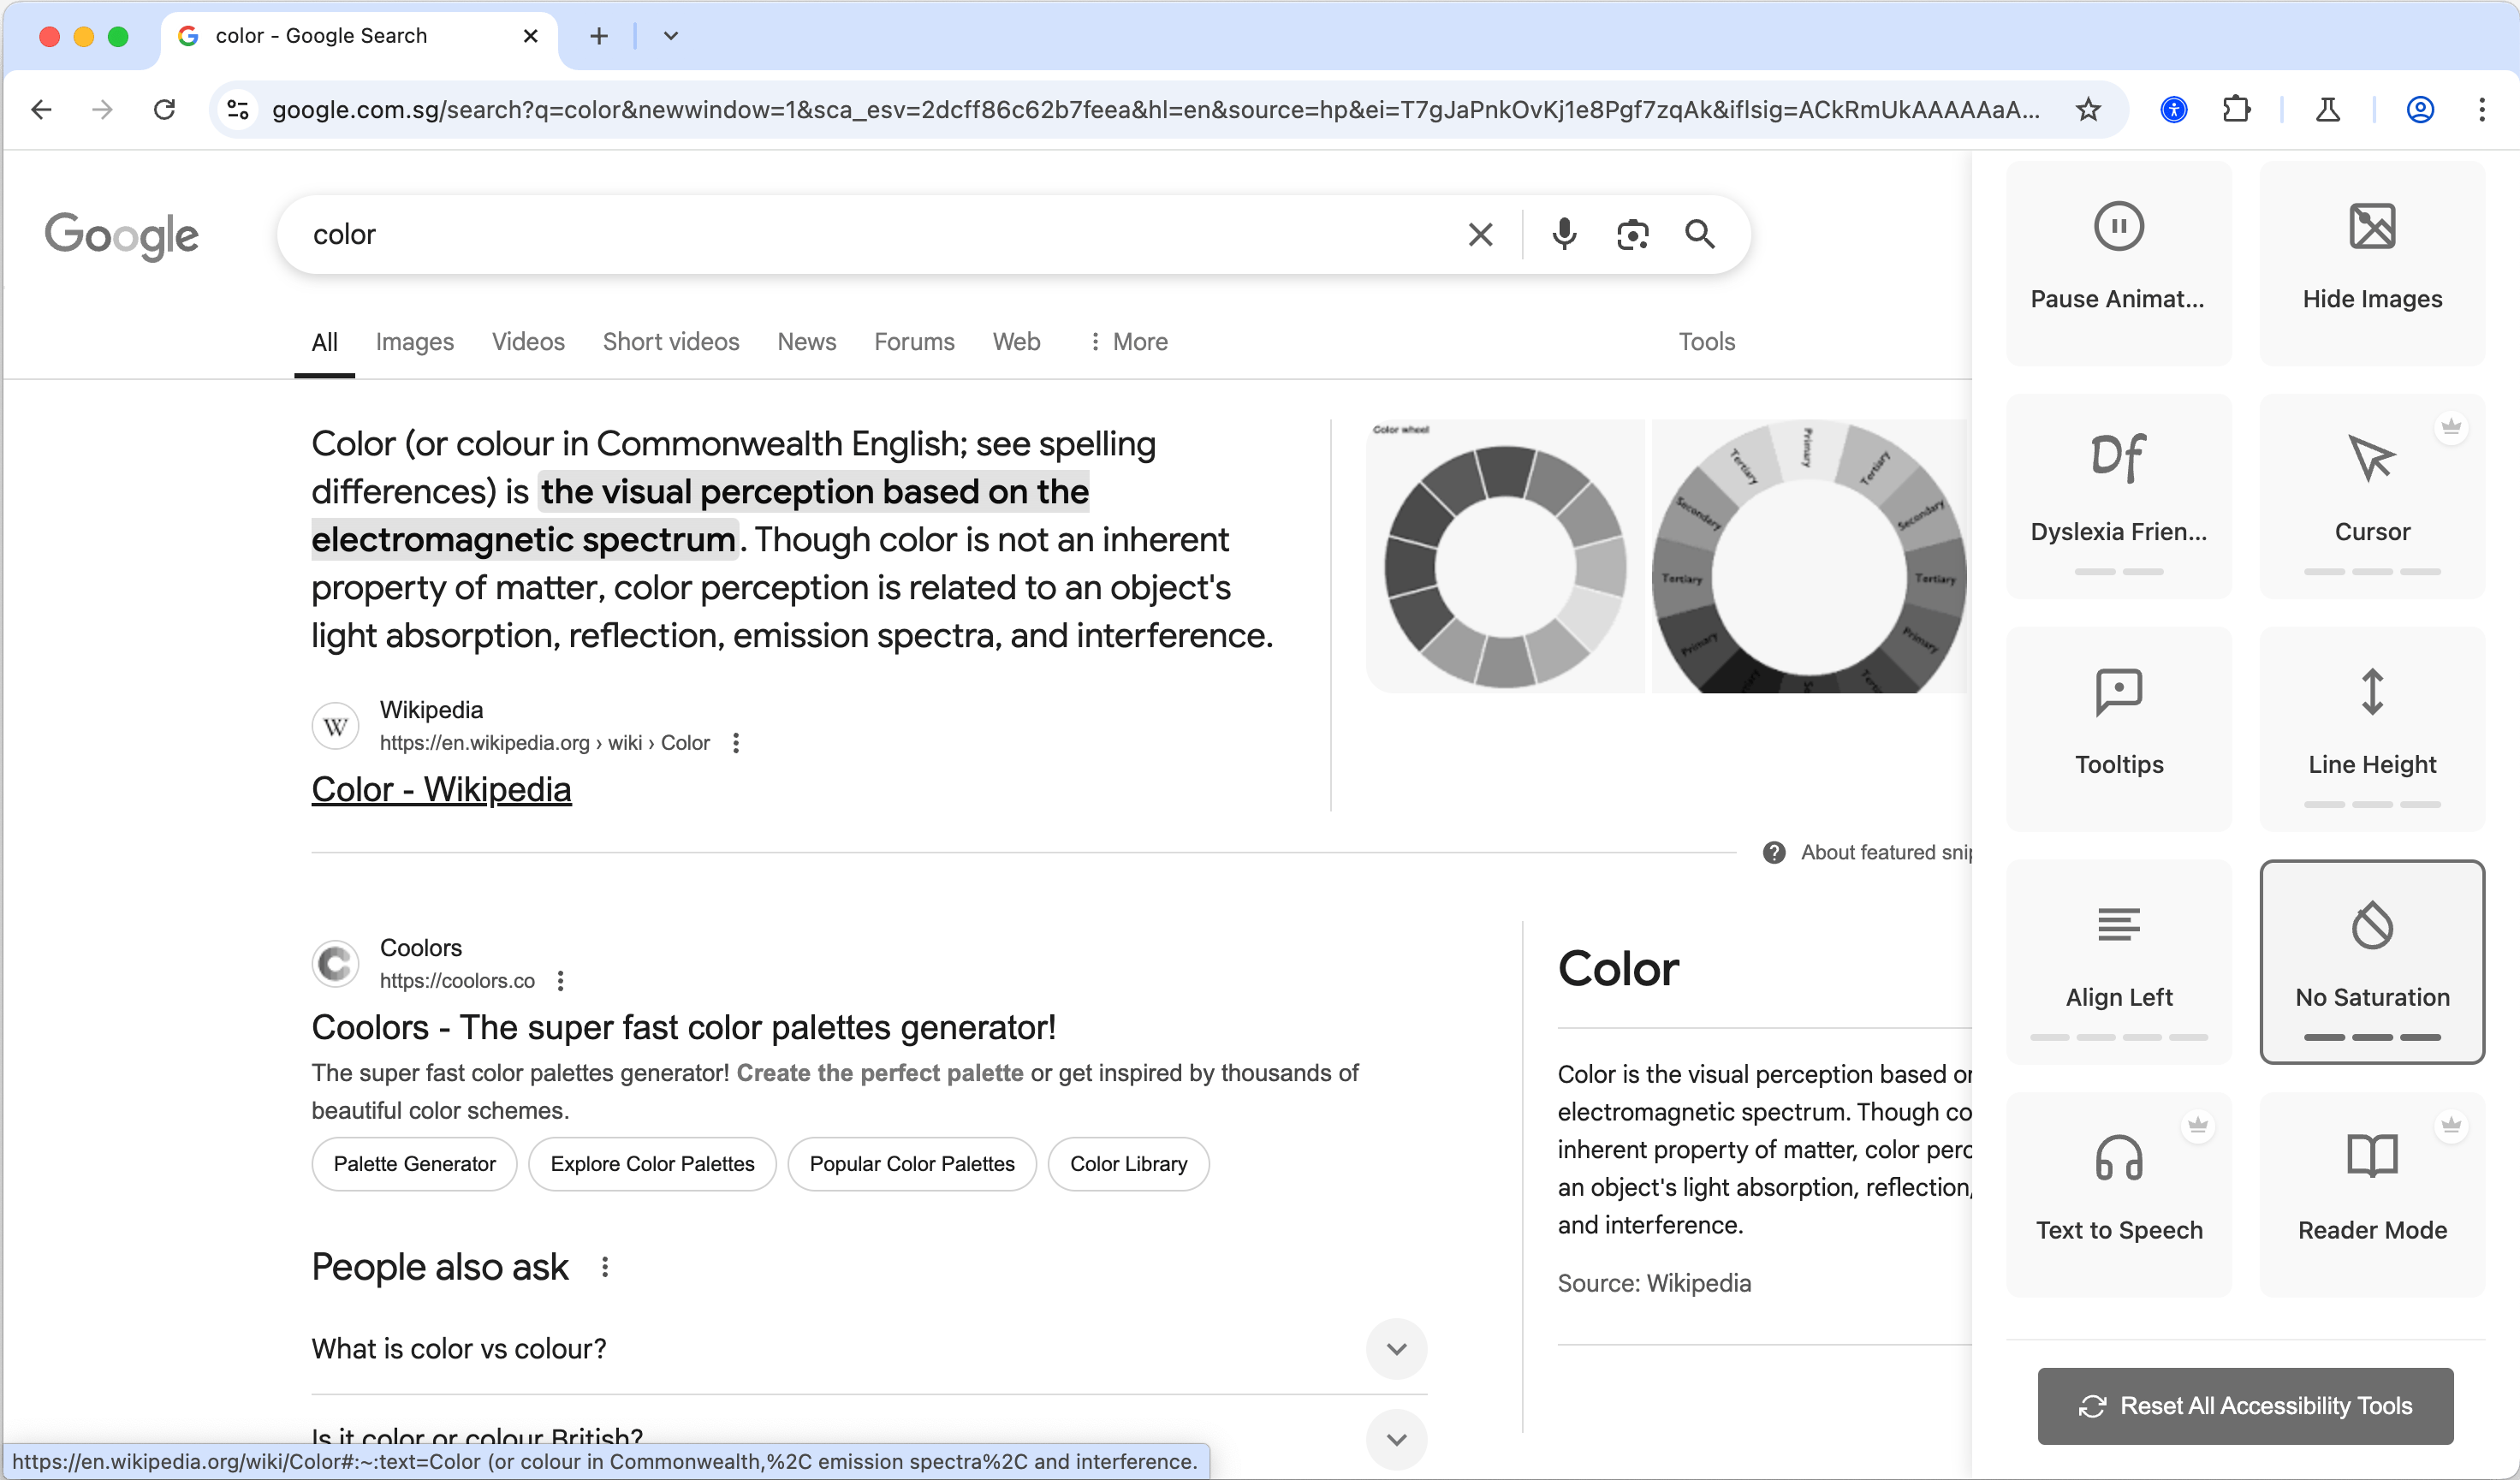Image resolution: width=2520 pixels, height=1480 pixels.
Task: Click the 'About featured snippets' text
Action: pyautogui.click(x=1886, y=852)
